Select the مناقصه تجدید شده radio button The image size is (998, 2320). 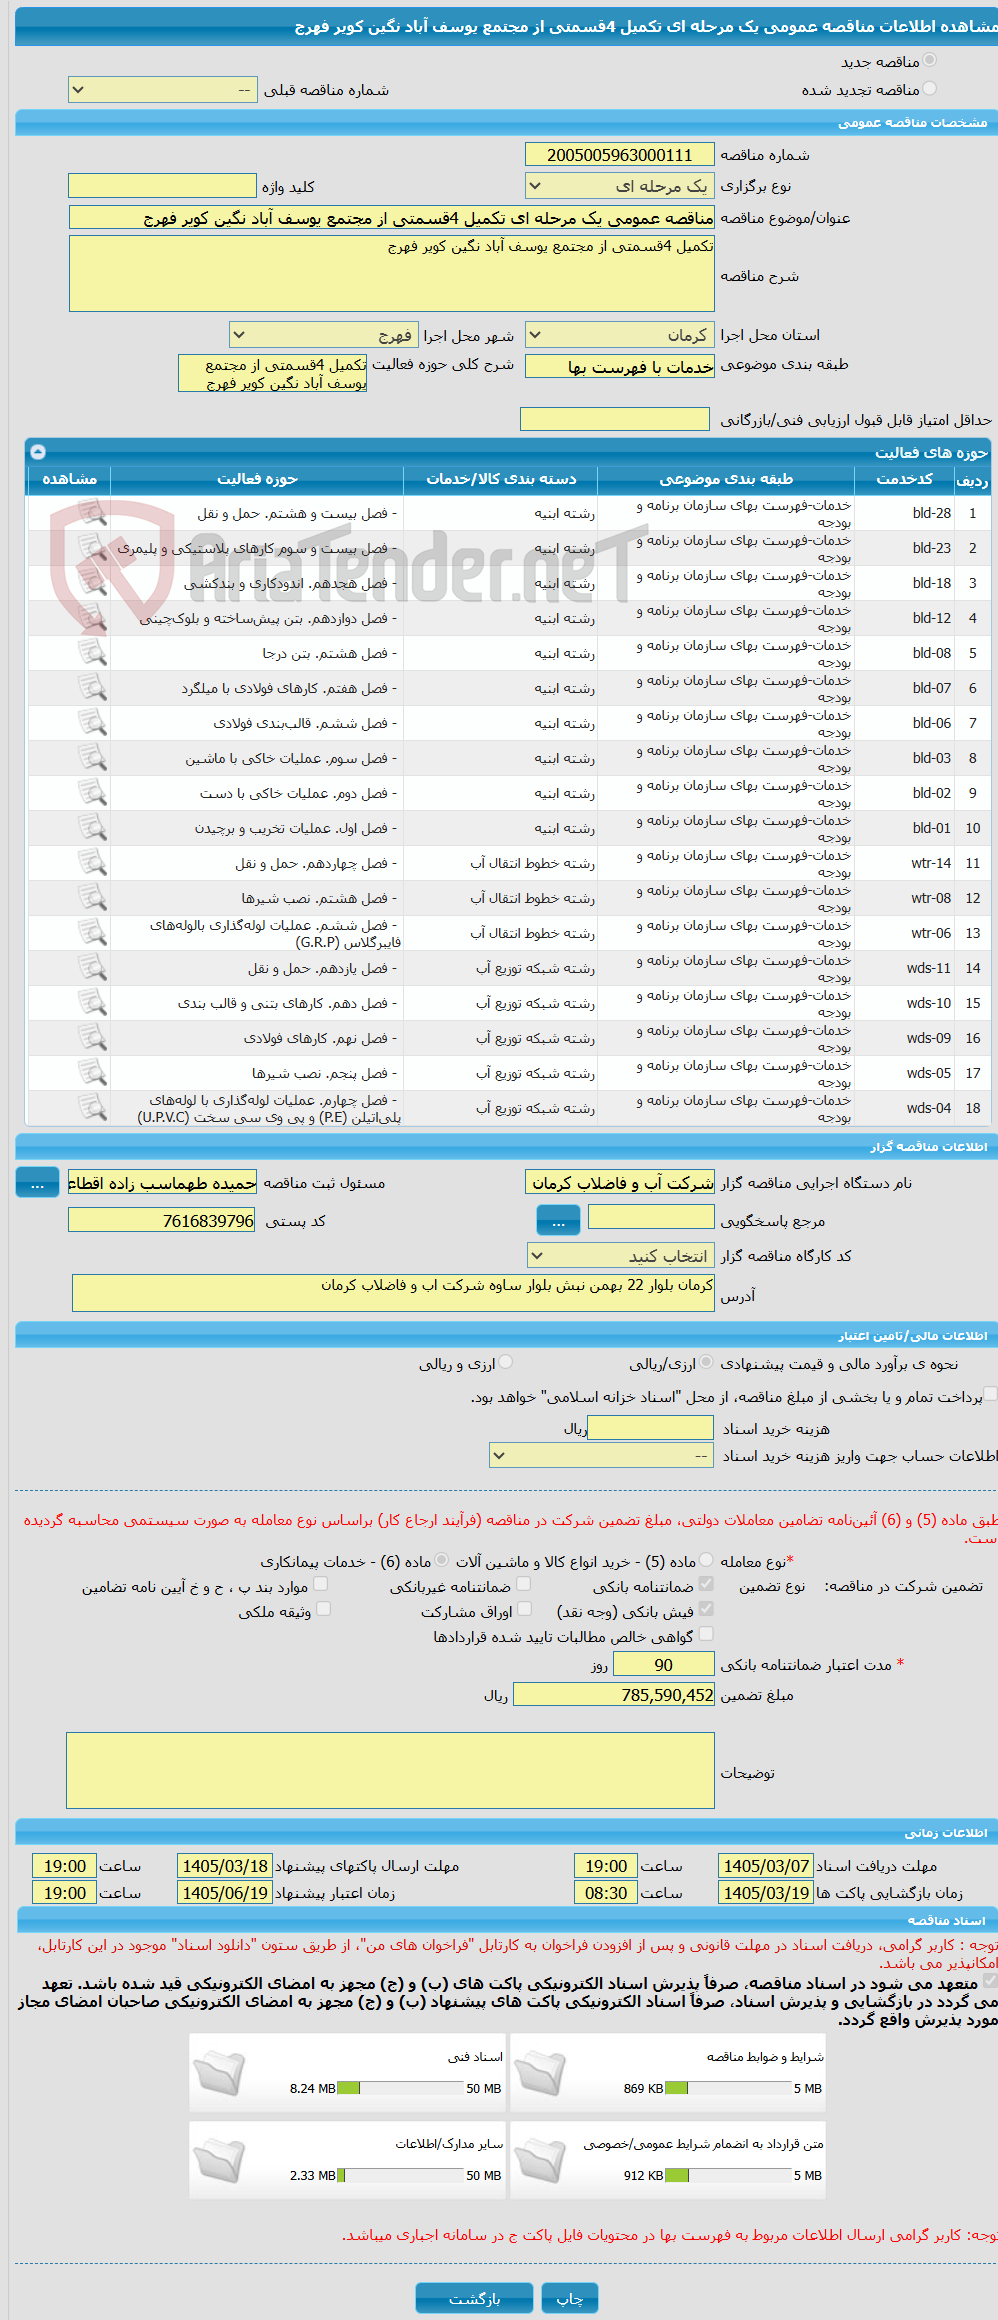930,89
